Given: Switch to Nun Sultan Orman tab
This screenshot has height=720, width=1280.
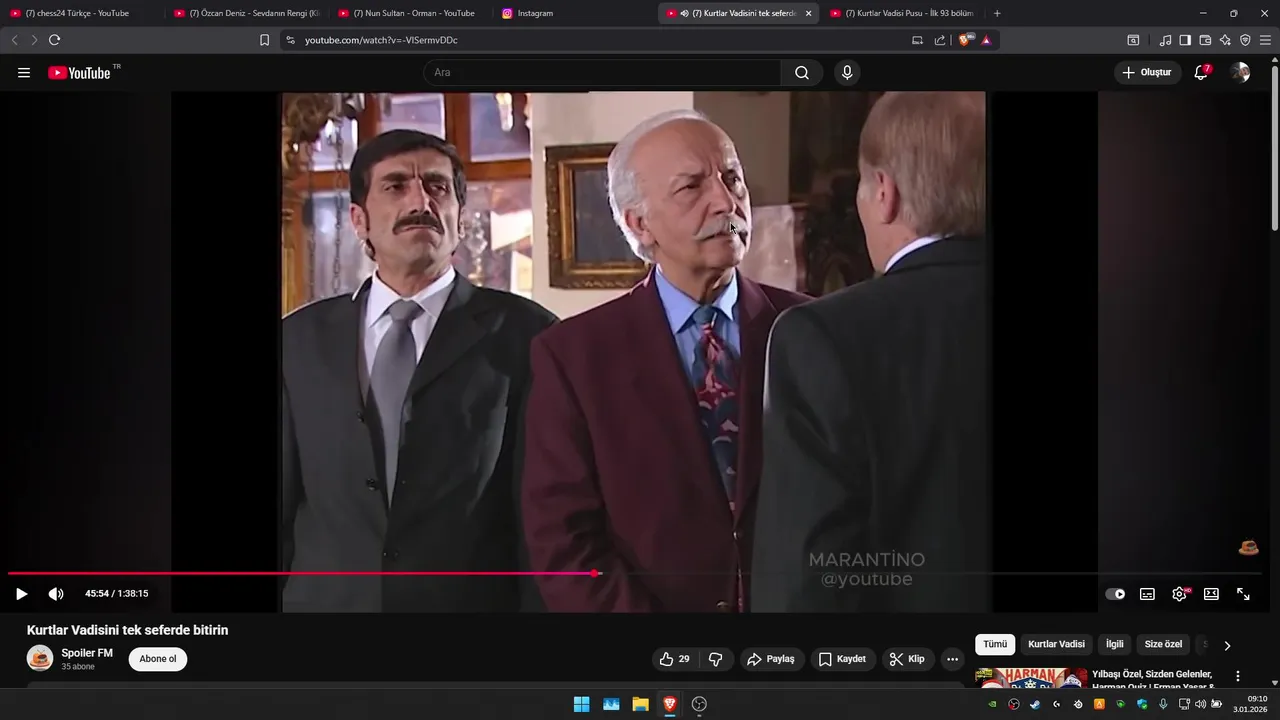Looking at the screenshot, I should 410,13.
